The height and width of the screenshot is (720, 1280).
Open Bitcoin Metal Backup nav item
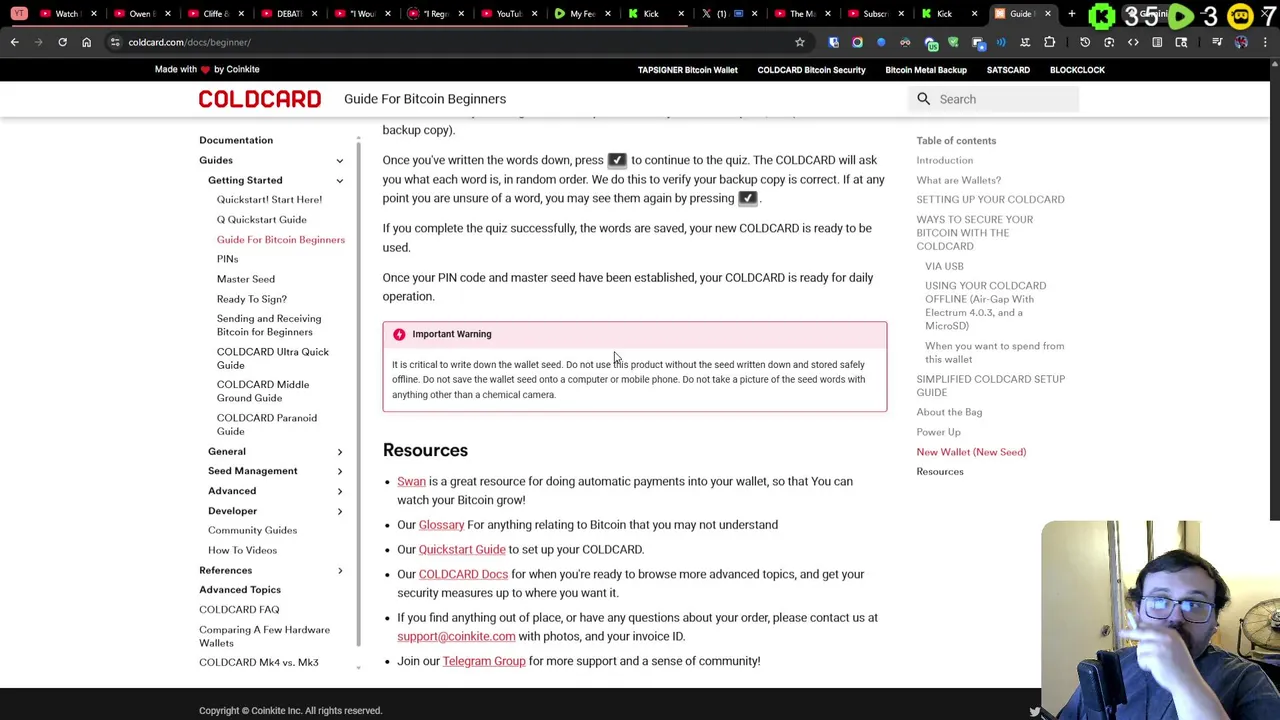click(x=926, y=70)
